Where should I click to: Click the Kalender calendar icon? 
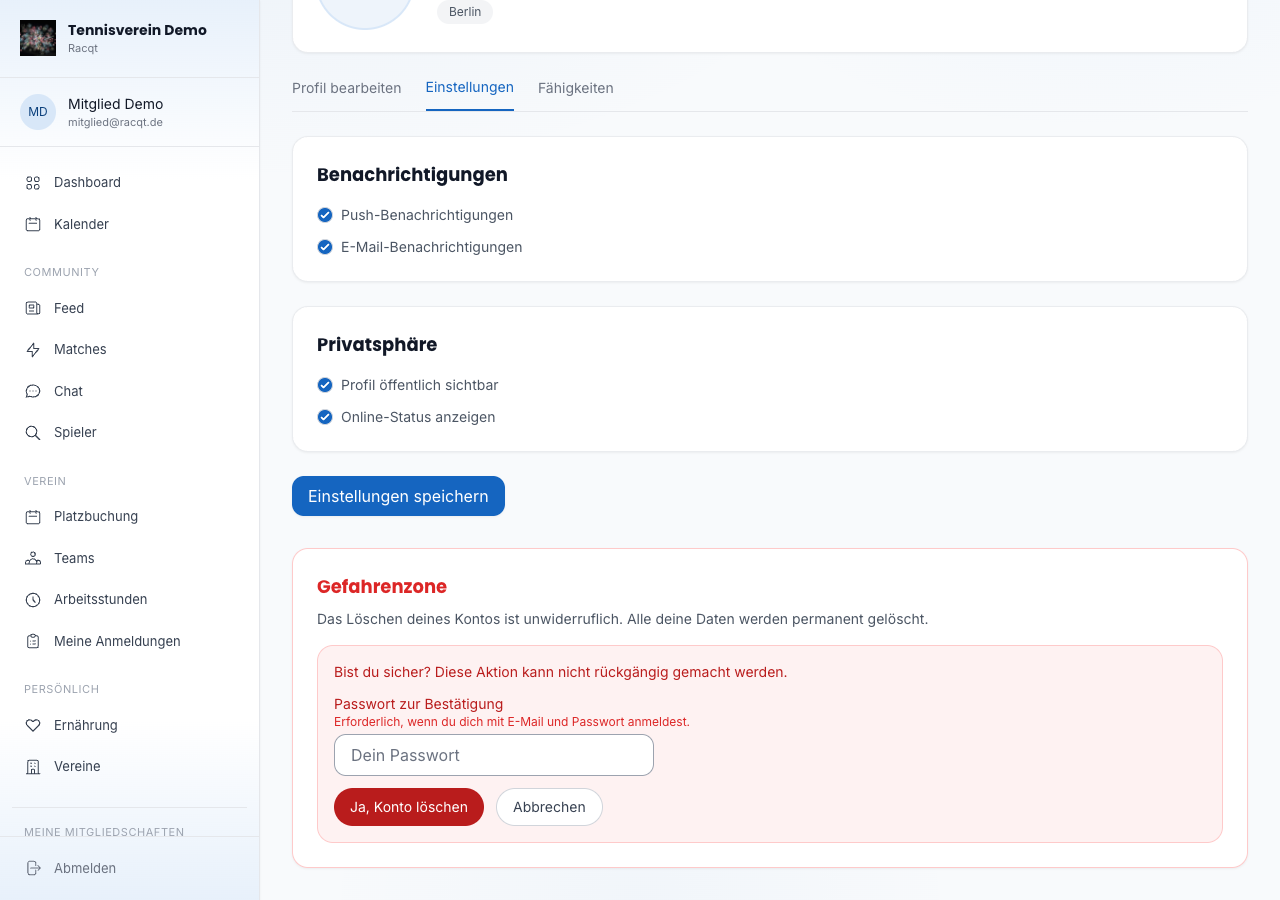(33, 224)
